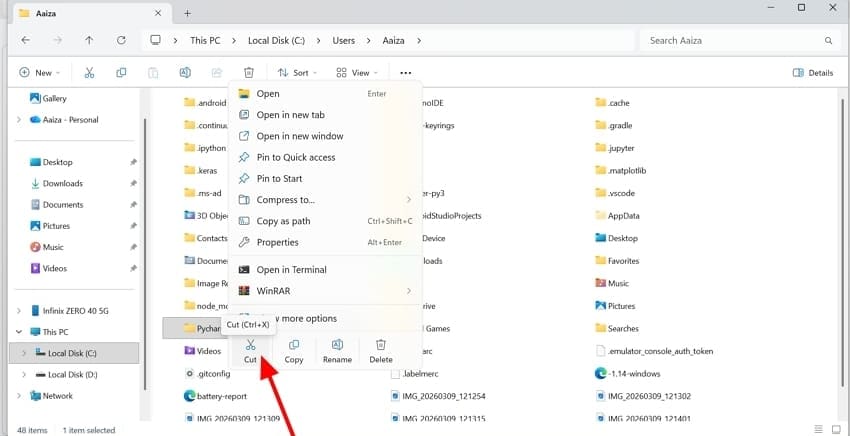Viewport: 850px width, 436px height.
Task: Expand the Compress to submenu
Action: pyautogui.click(x=409, y=200)
